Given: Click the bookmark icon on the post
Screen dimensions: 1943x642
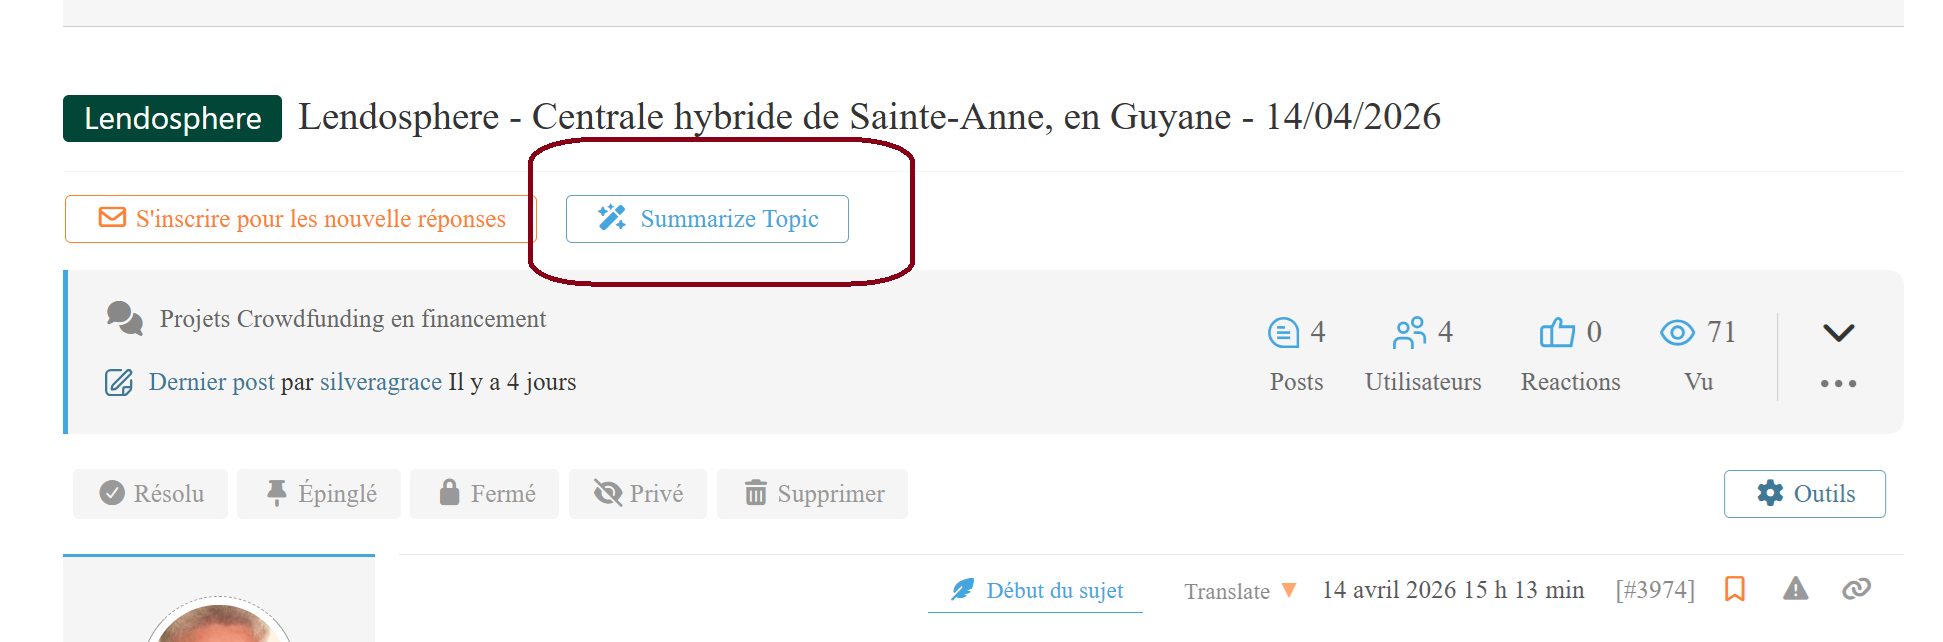Looking at the screenshot, I should coord(1734,589).
